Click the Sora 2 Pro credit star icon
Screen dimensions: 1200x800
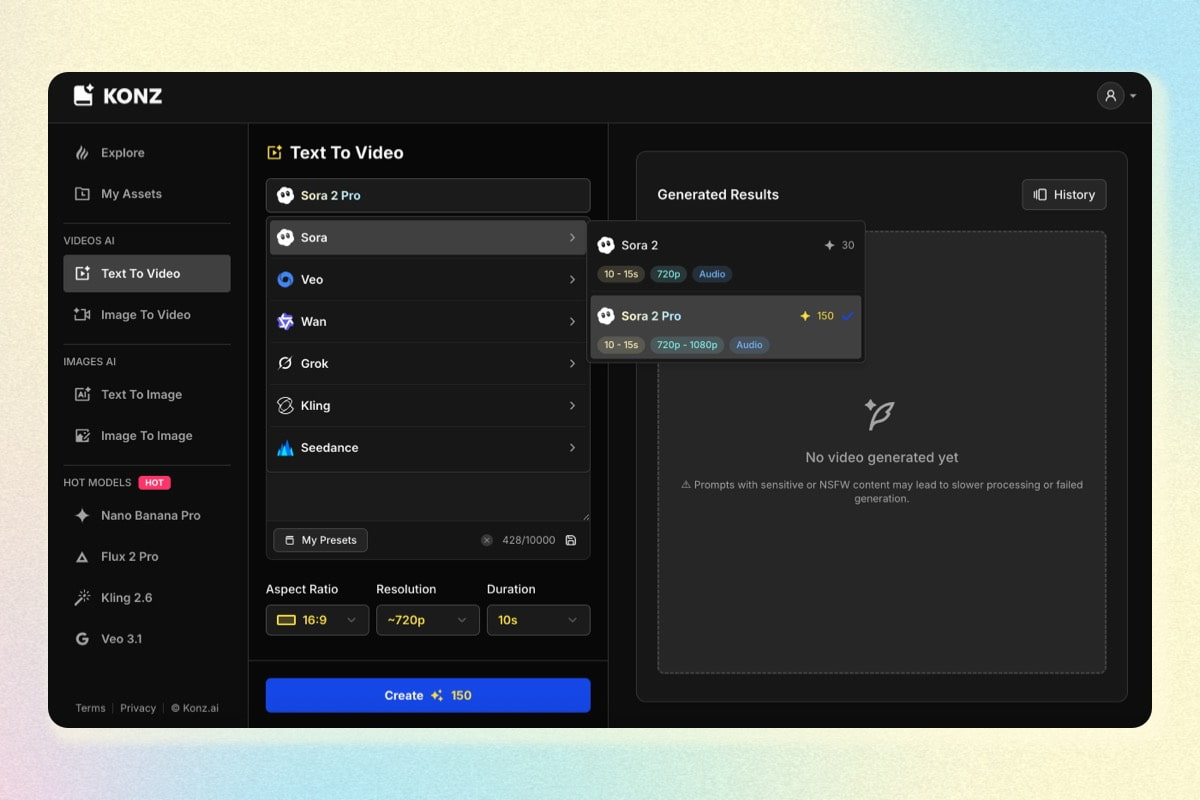[805, 316]
